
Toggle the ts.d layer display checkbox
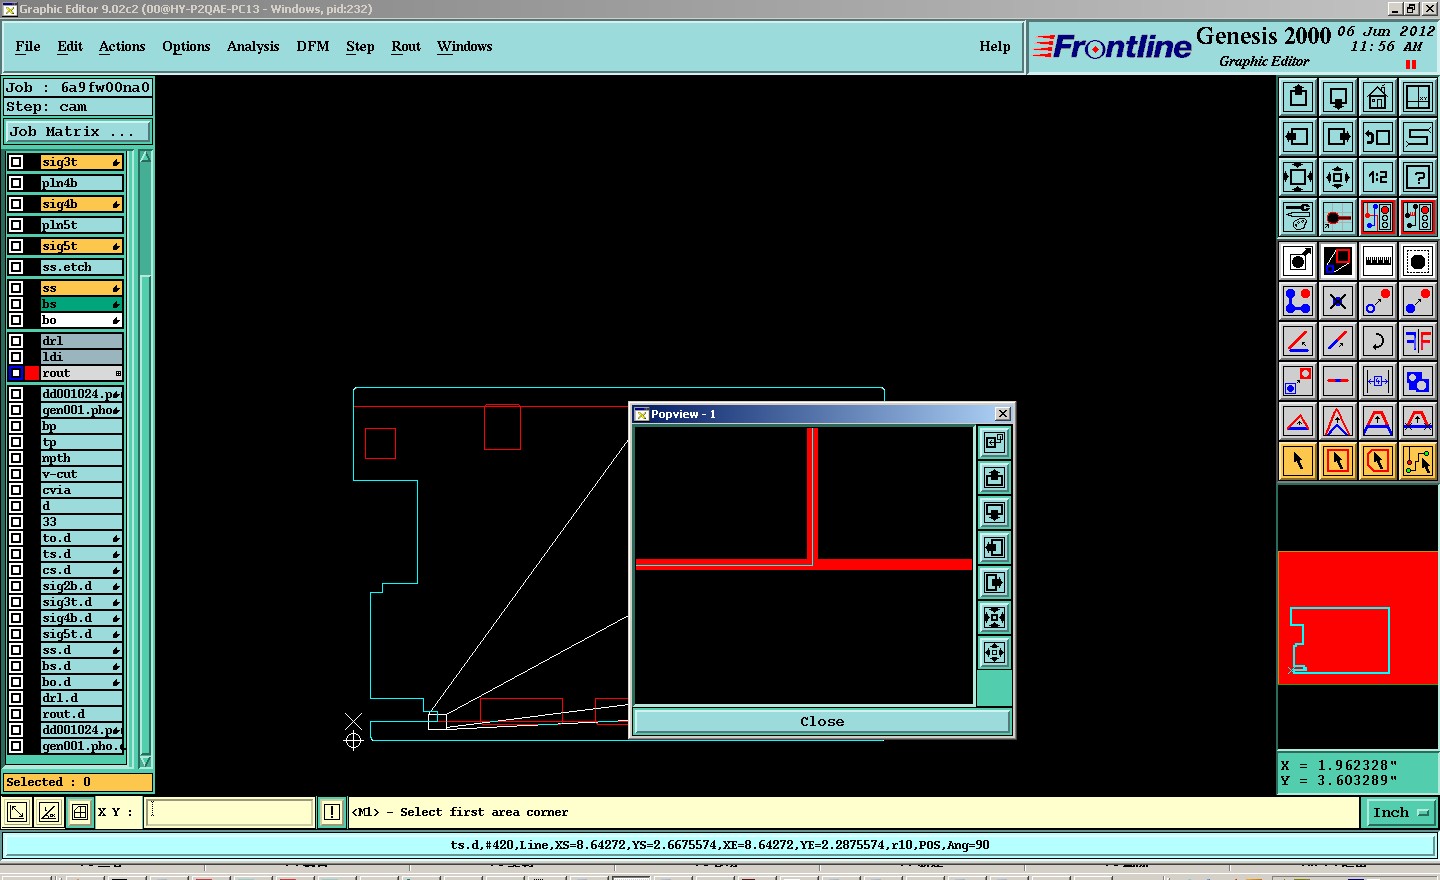16,554
